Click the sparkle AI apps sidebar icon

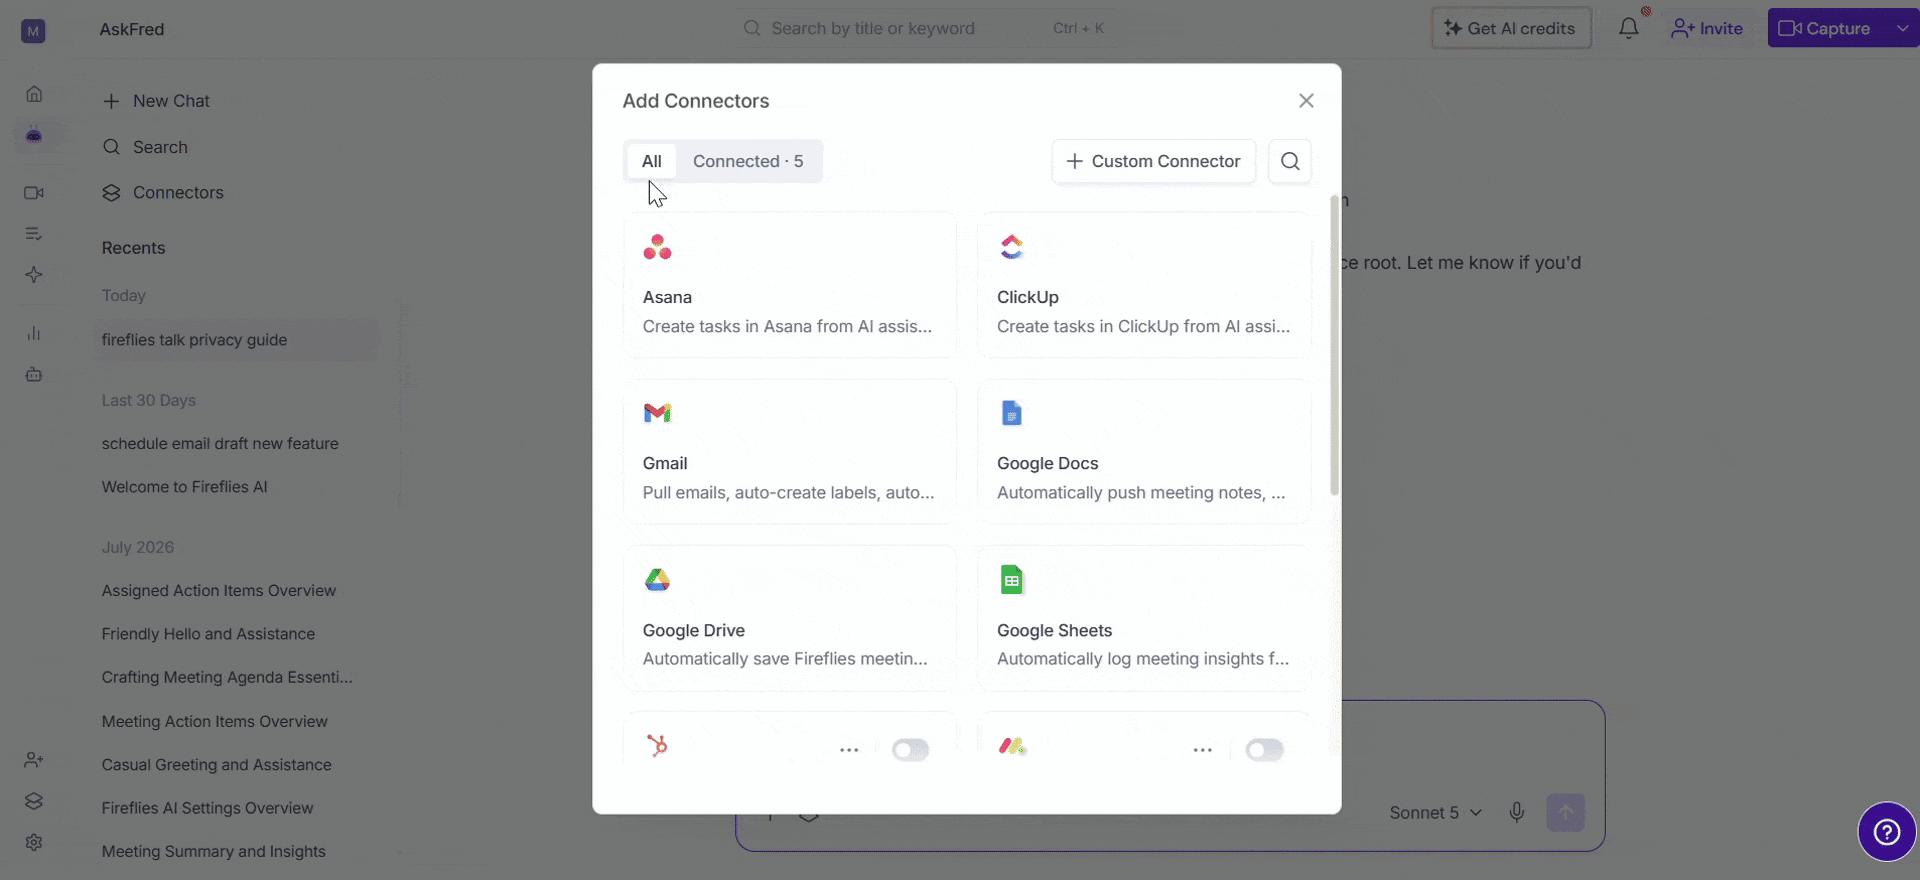(34, 275)
